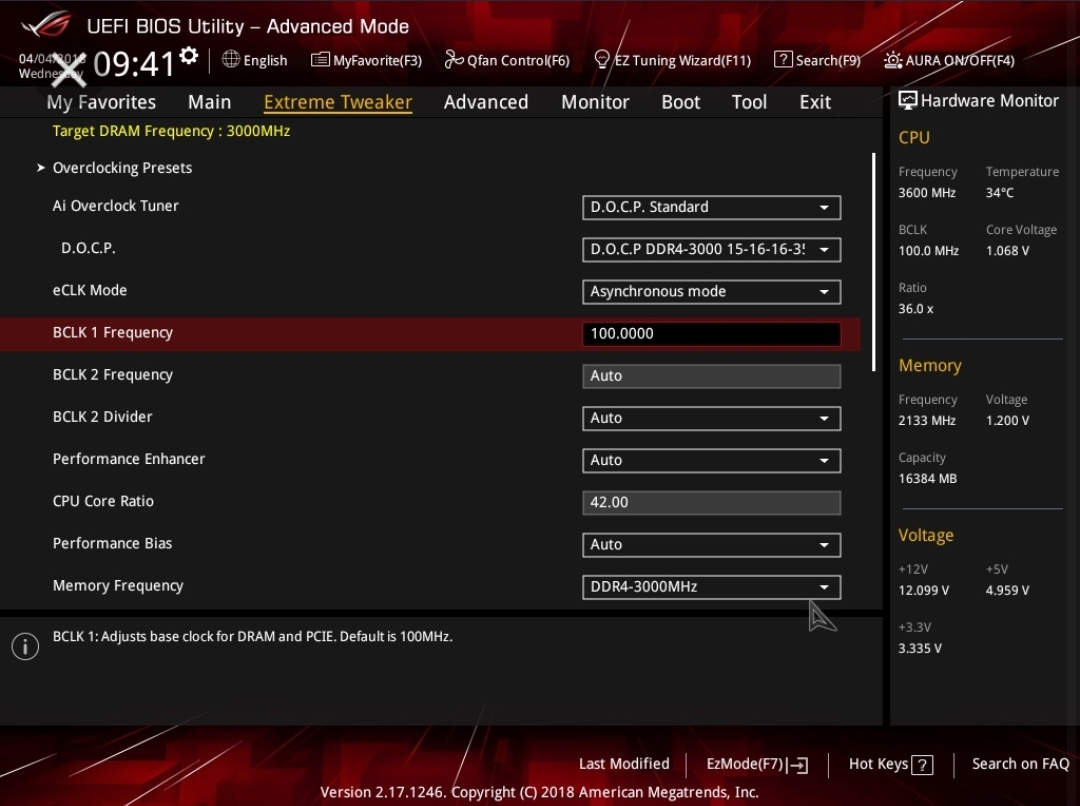Click +5V reading 4.959 V

1007,590
